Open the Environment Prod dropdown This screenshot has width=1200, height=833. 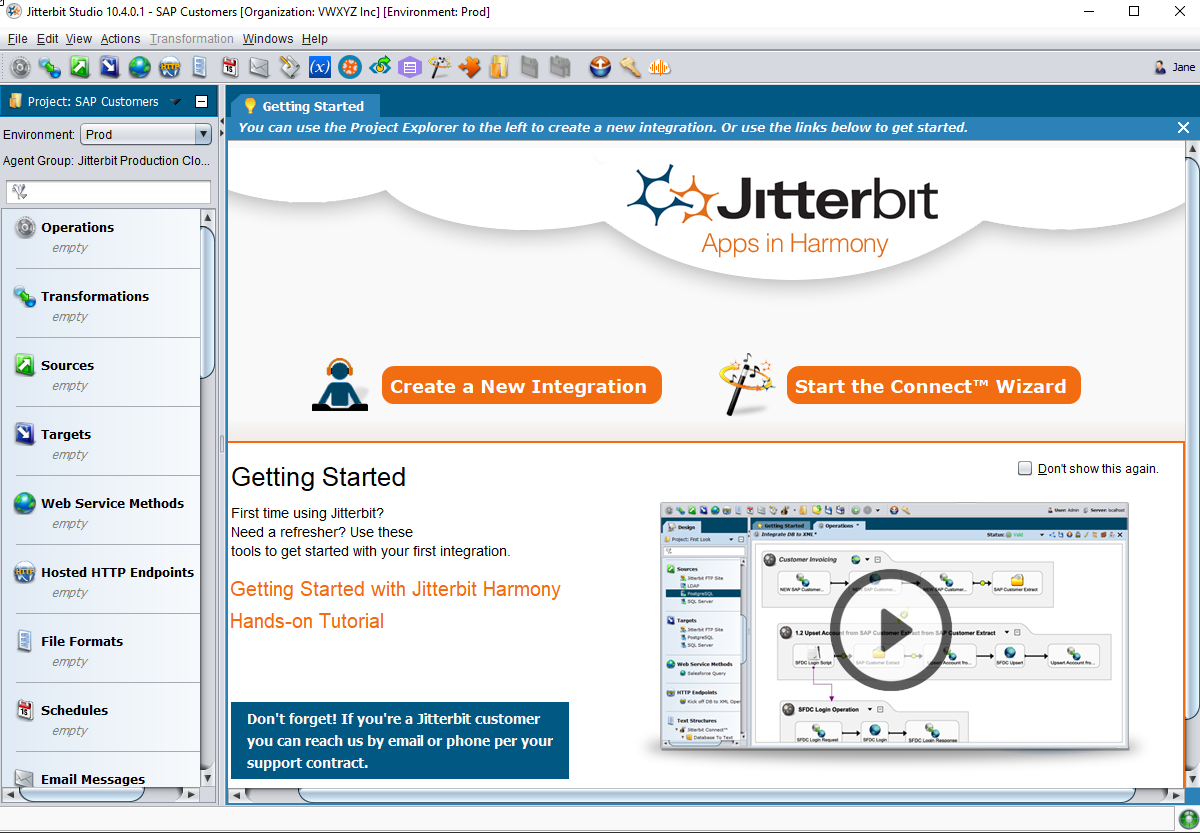pos(203,134)
